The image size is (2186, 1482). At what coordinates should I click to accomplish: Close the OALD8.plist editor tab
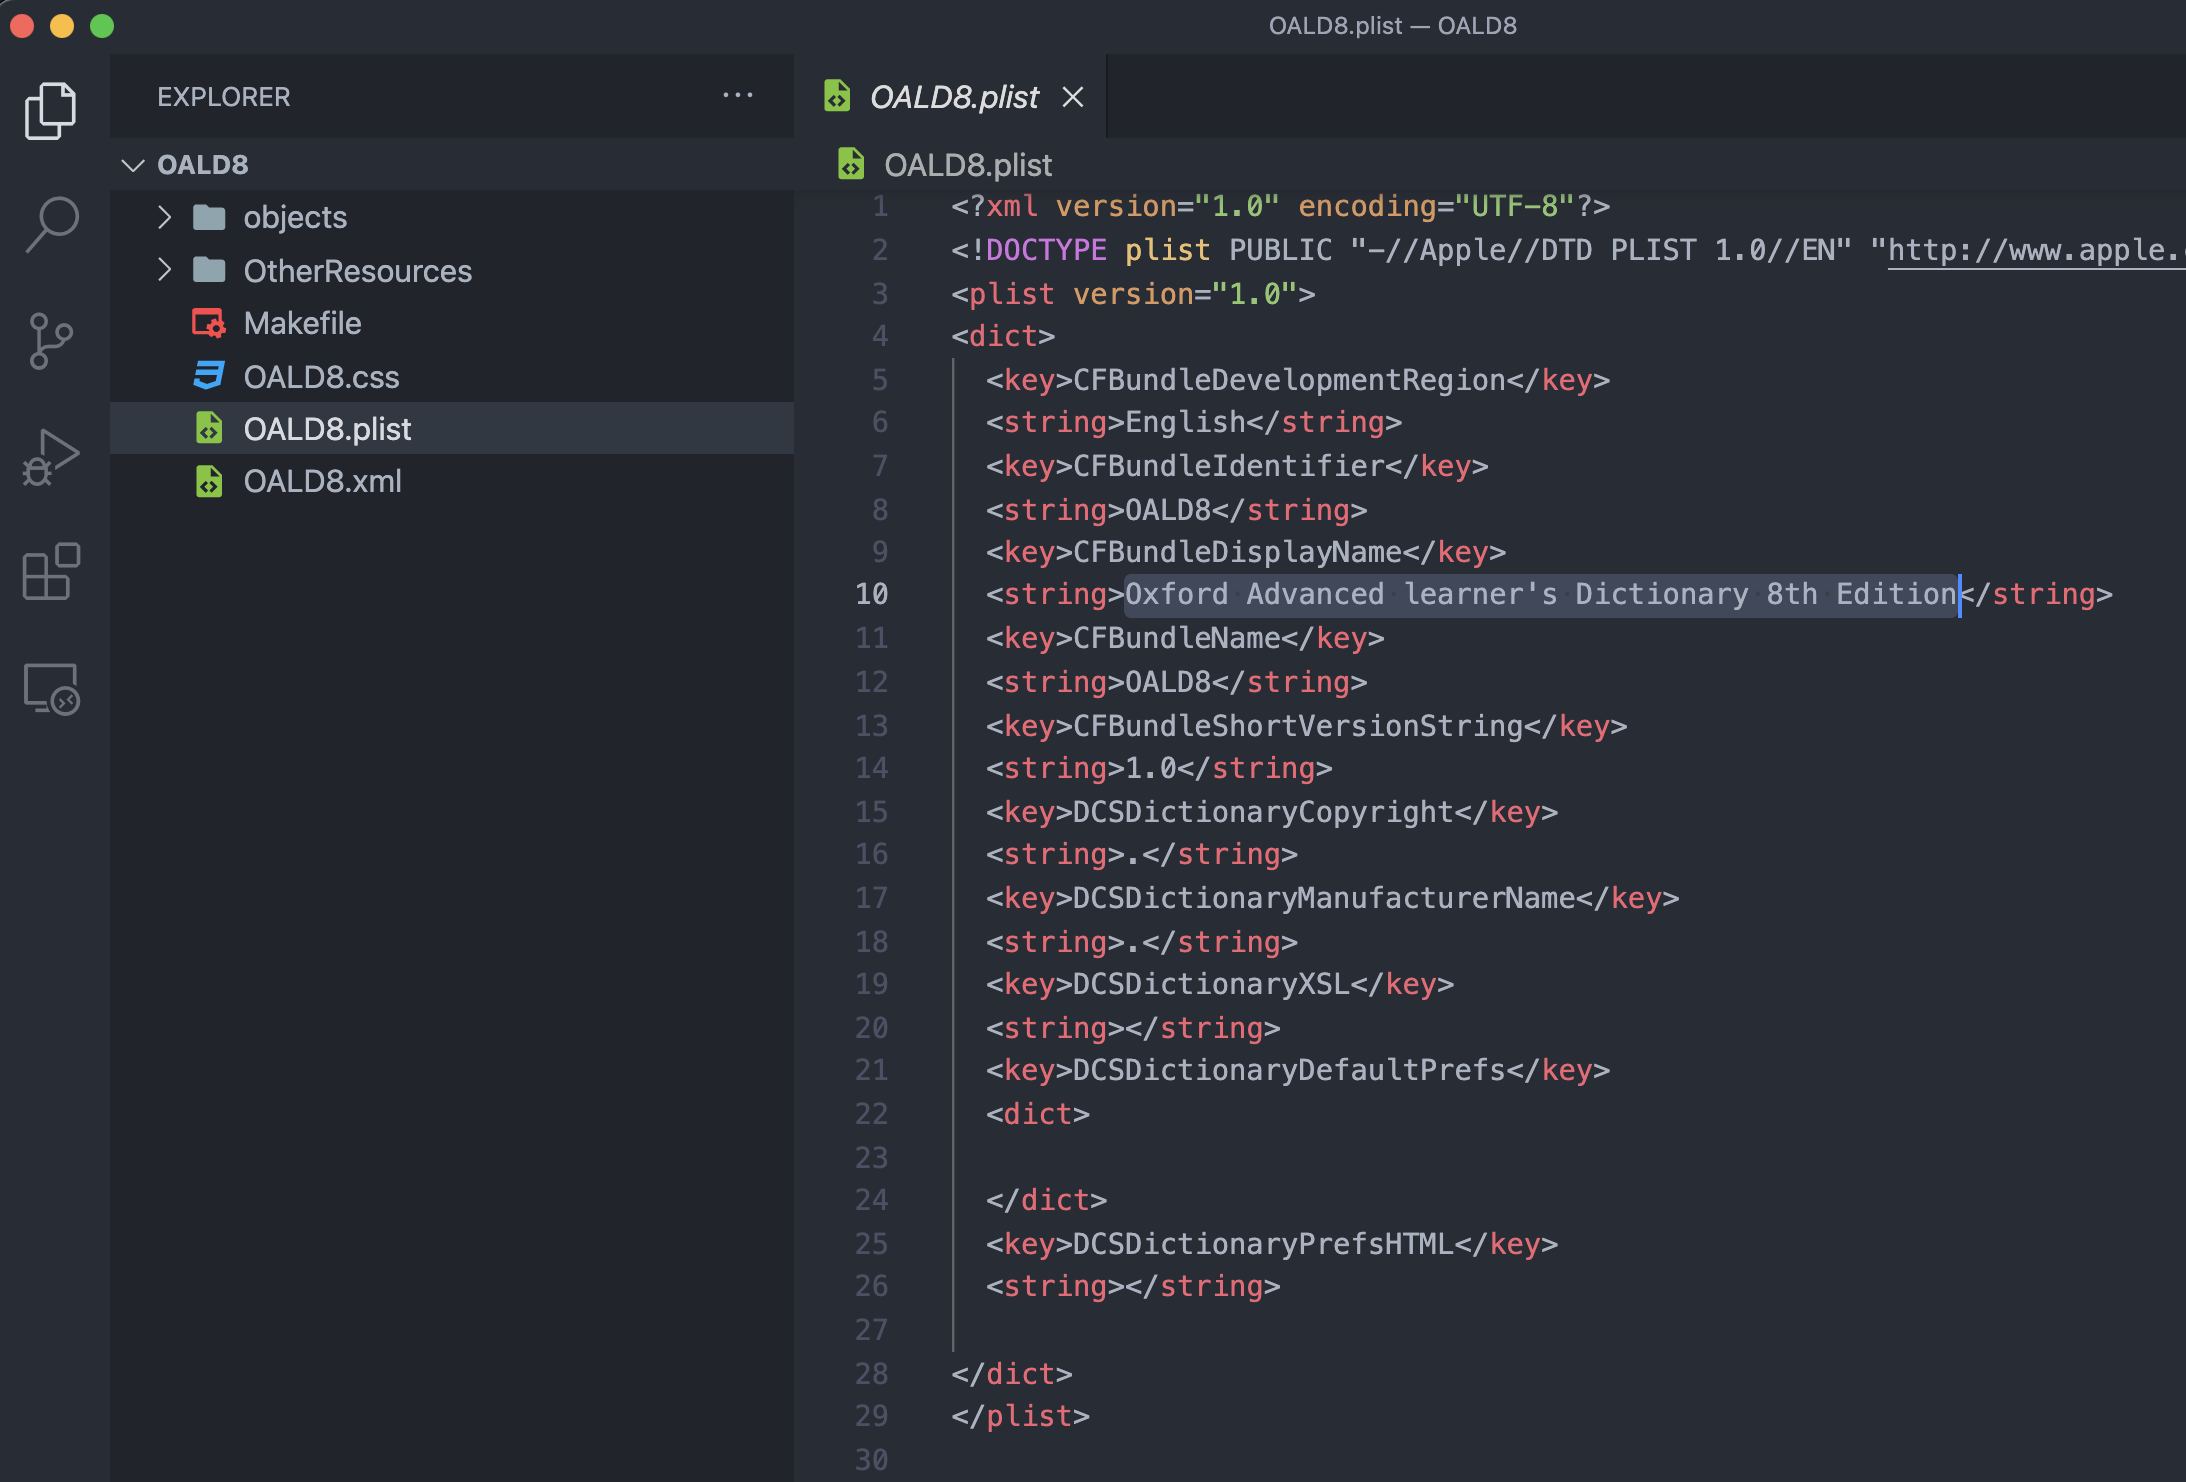point(1073,97)
